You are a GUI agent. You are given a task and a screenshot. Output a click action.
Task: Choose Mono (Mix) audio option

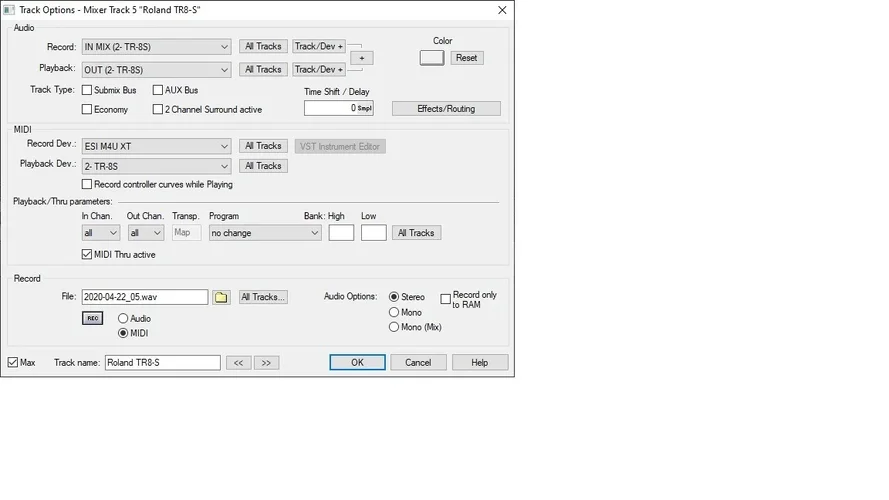(x=394, y=327)
